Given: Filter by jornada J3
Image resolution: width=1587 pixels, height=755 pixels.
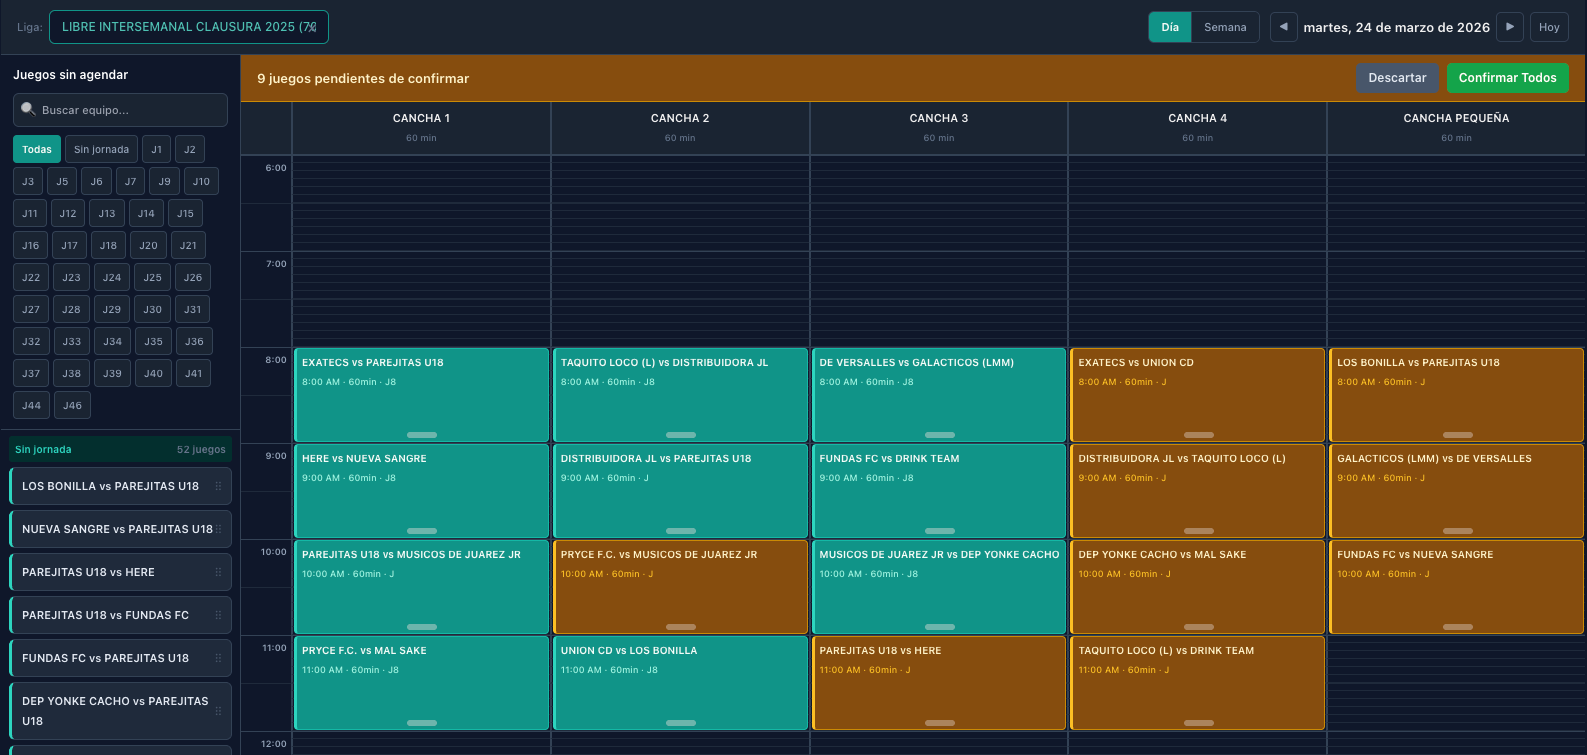Looking at the screenshot, I should pos(28,181).
